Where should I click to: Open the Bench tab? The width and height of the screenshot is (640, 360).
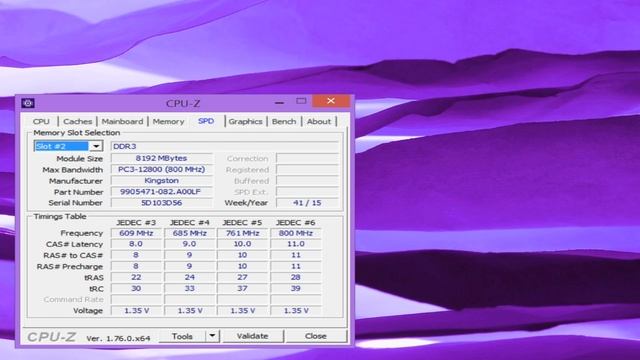tap(284, 121)
